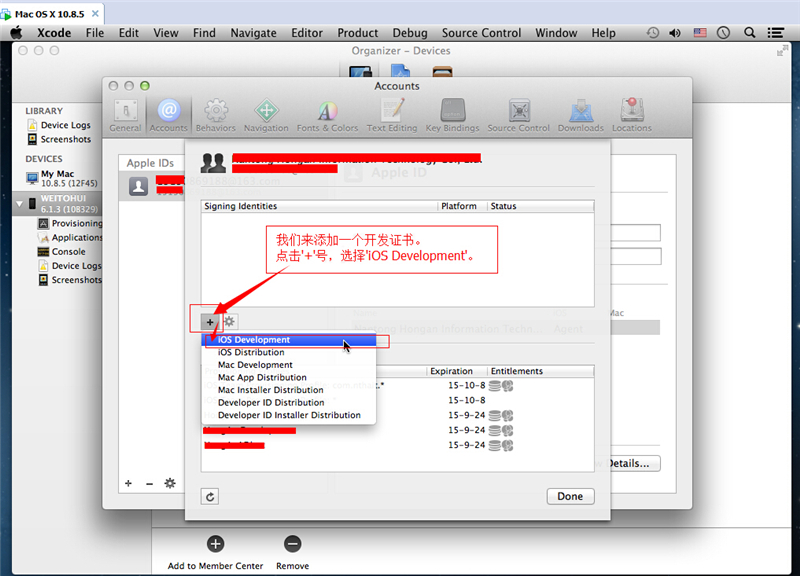
Task: Choose Mac App Distribution from the menu
Action: pos(289,378)
